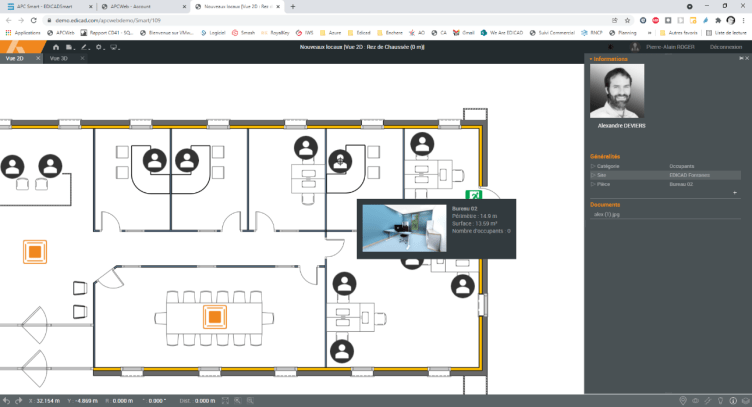The image size is (752, 407).
Task: Click the green emergency exit sign icon
Action: pyautogui.click(x=473, y=195)
